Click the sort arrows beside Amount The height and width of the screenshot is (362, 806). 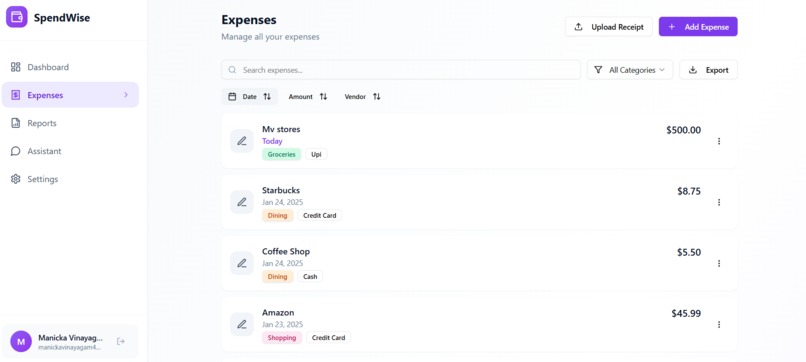click(x=323, y=96)
